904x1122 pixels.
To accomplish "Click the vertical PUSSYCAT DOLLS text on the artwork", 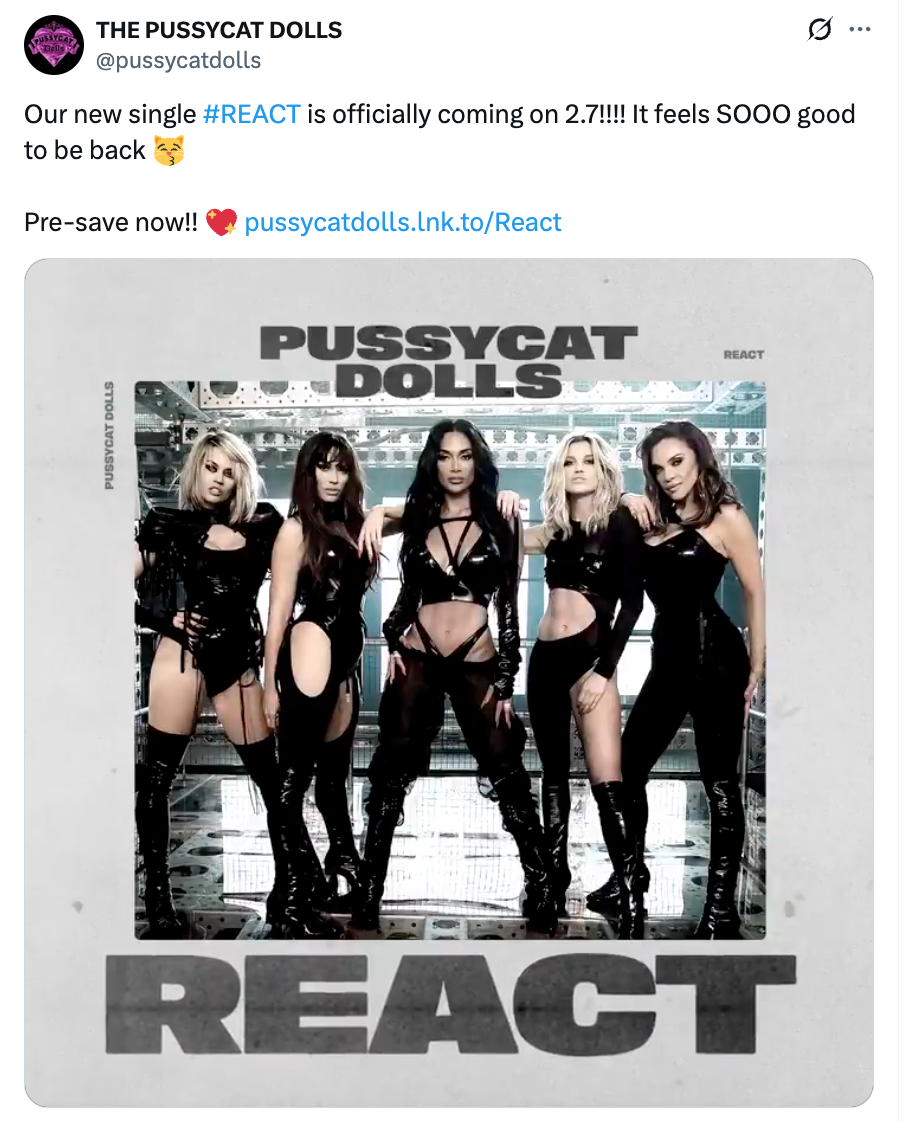I will [110, 437].
